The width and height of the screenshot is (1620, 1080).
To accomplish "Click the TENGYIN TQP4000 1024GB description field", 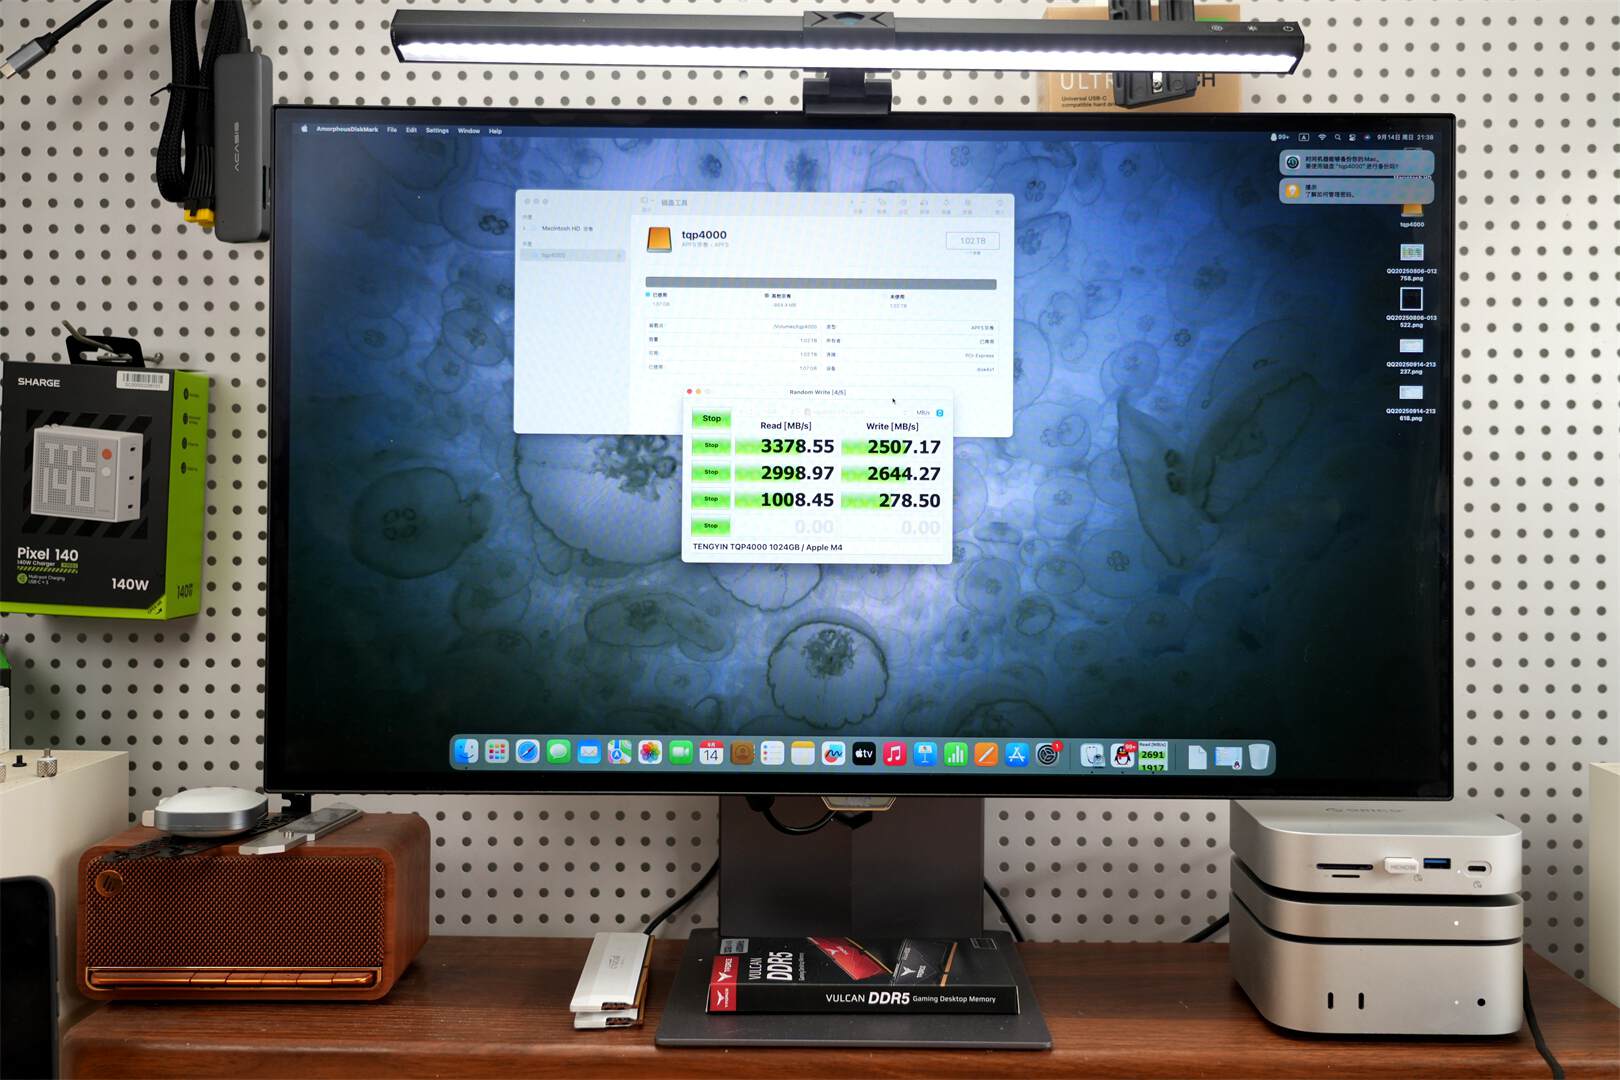I will [816, 547].
